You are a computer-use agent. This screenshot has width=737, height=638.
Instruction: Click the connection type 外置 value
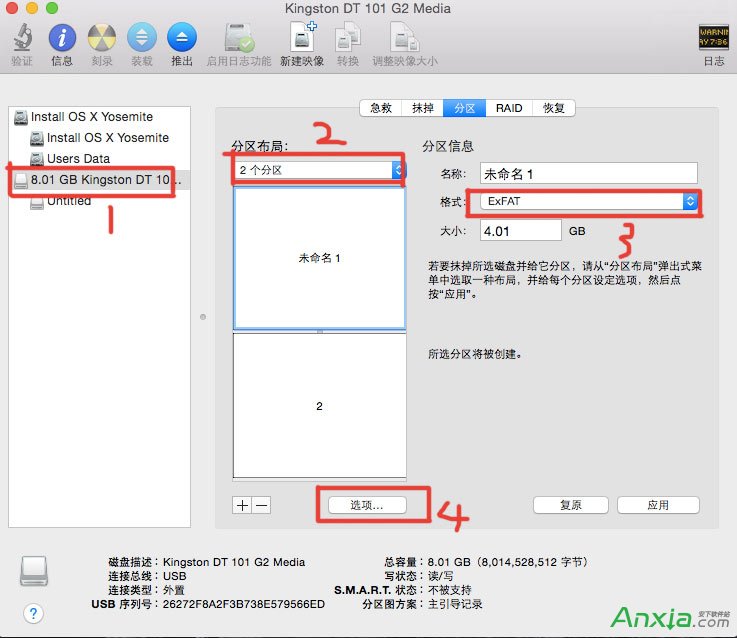173,590
